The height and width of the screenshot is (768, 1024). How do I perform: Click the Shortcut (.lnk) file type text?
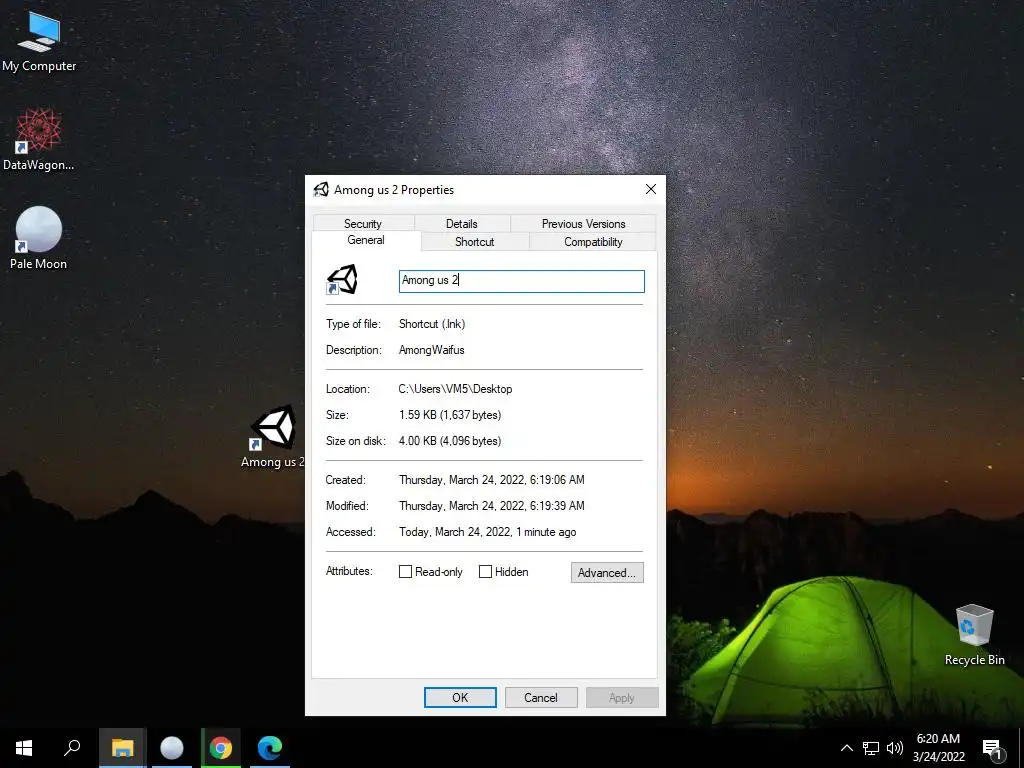tap(432, 324)
